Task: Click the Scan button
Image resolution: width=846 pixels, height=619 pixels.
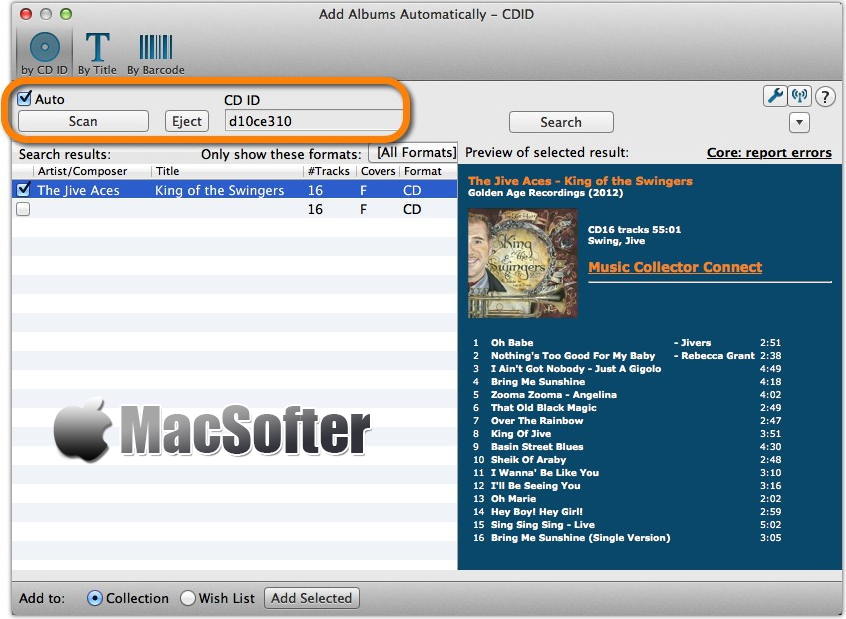Action: pyautogui.click(x=83, y=121)
